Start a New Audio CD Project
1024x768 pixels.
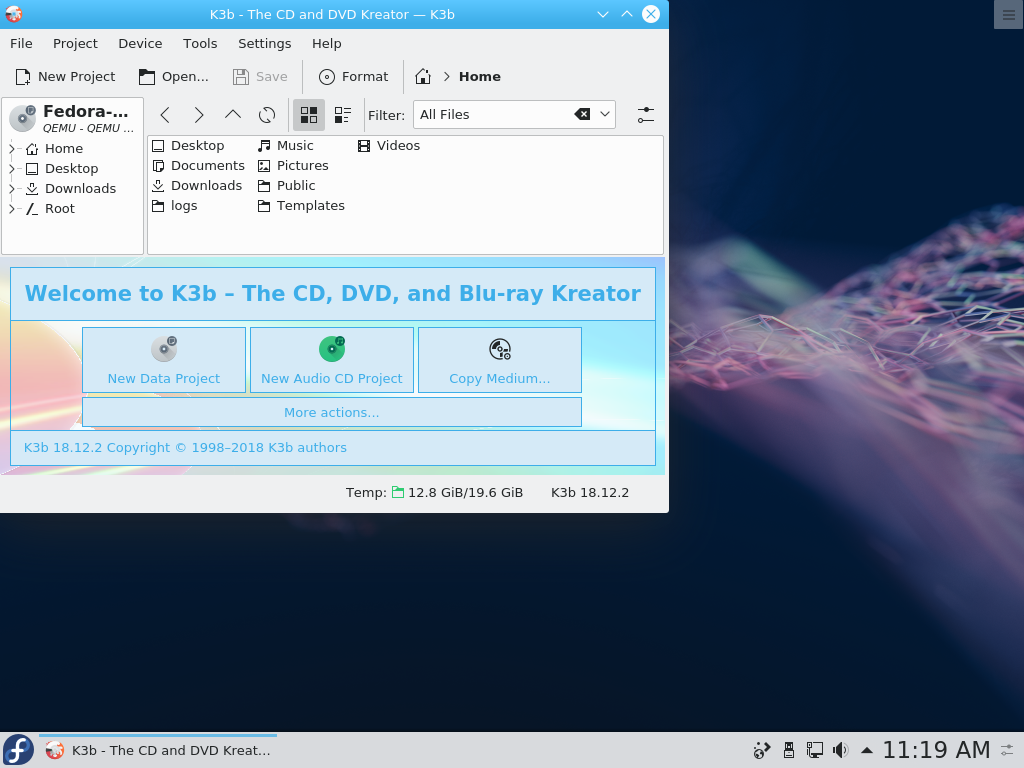click(x=332, y=360)
